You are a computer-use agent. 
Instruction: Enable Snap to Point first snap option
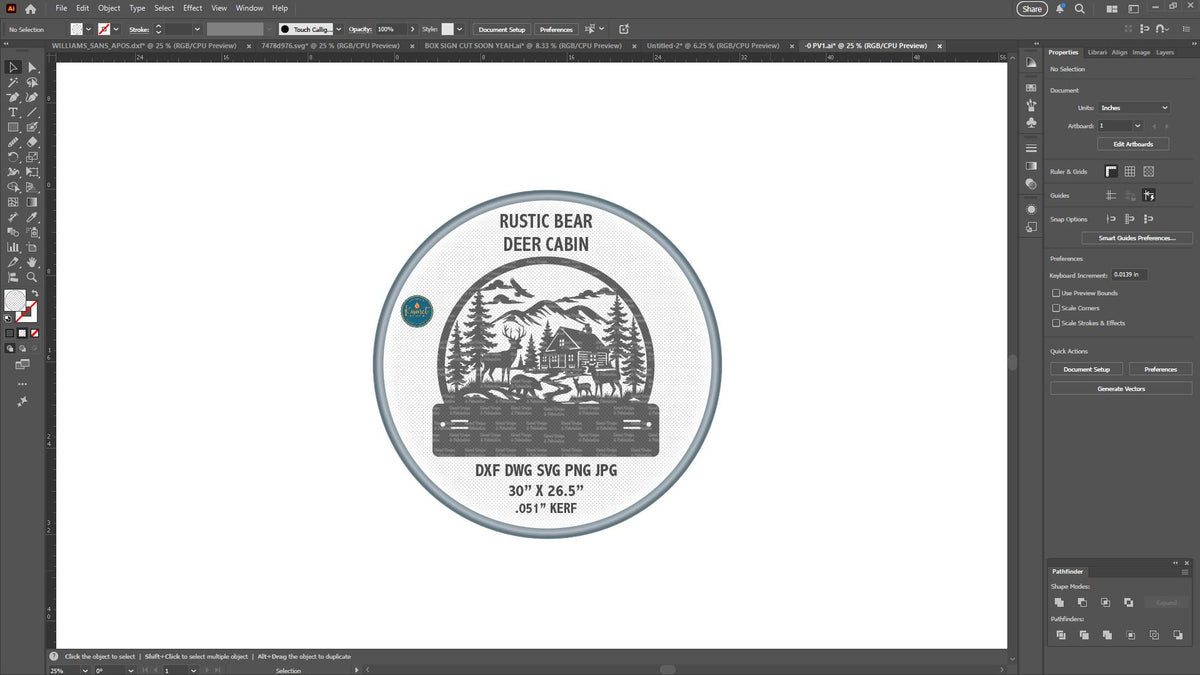coord(1111,219)
